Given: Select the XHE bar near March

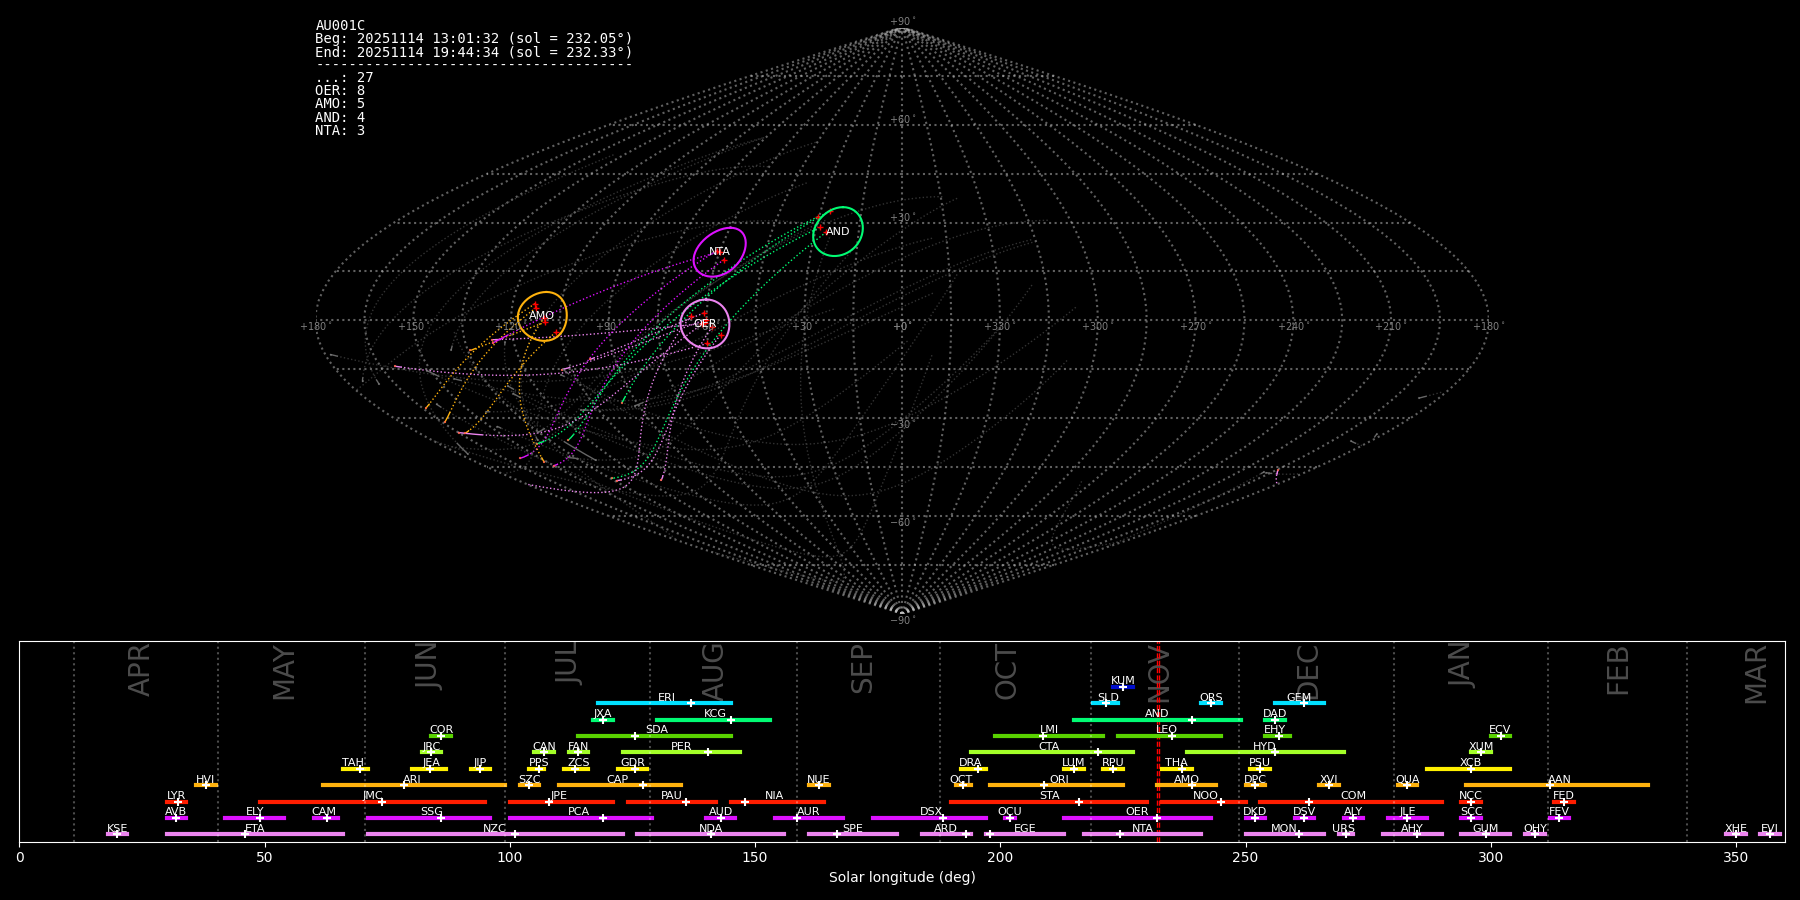Looking at the screenshot, I should 1736,834.
